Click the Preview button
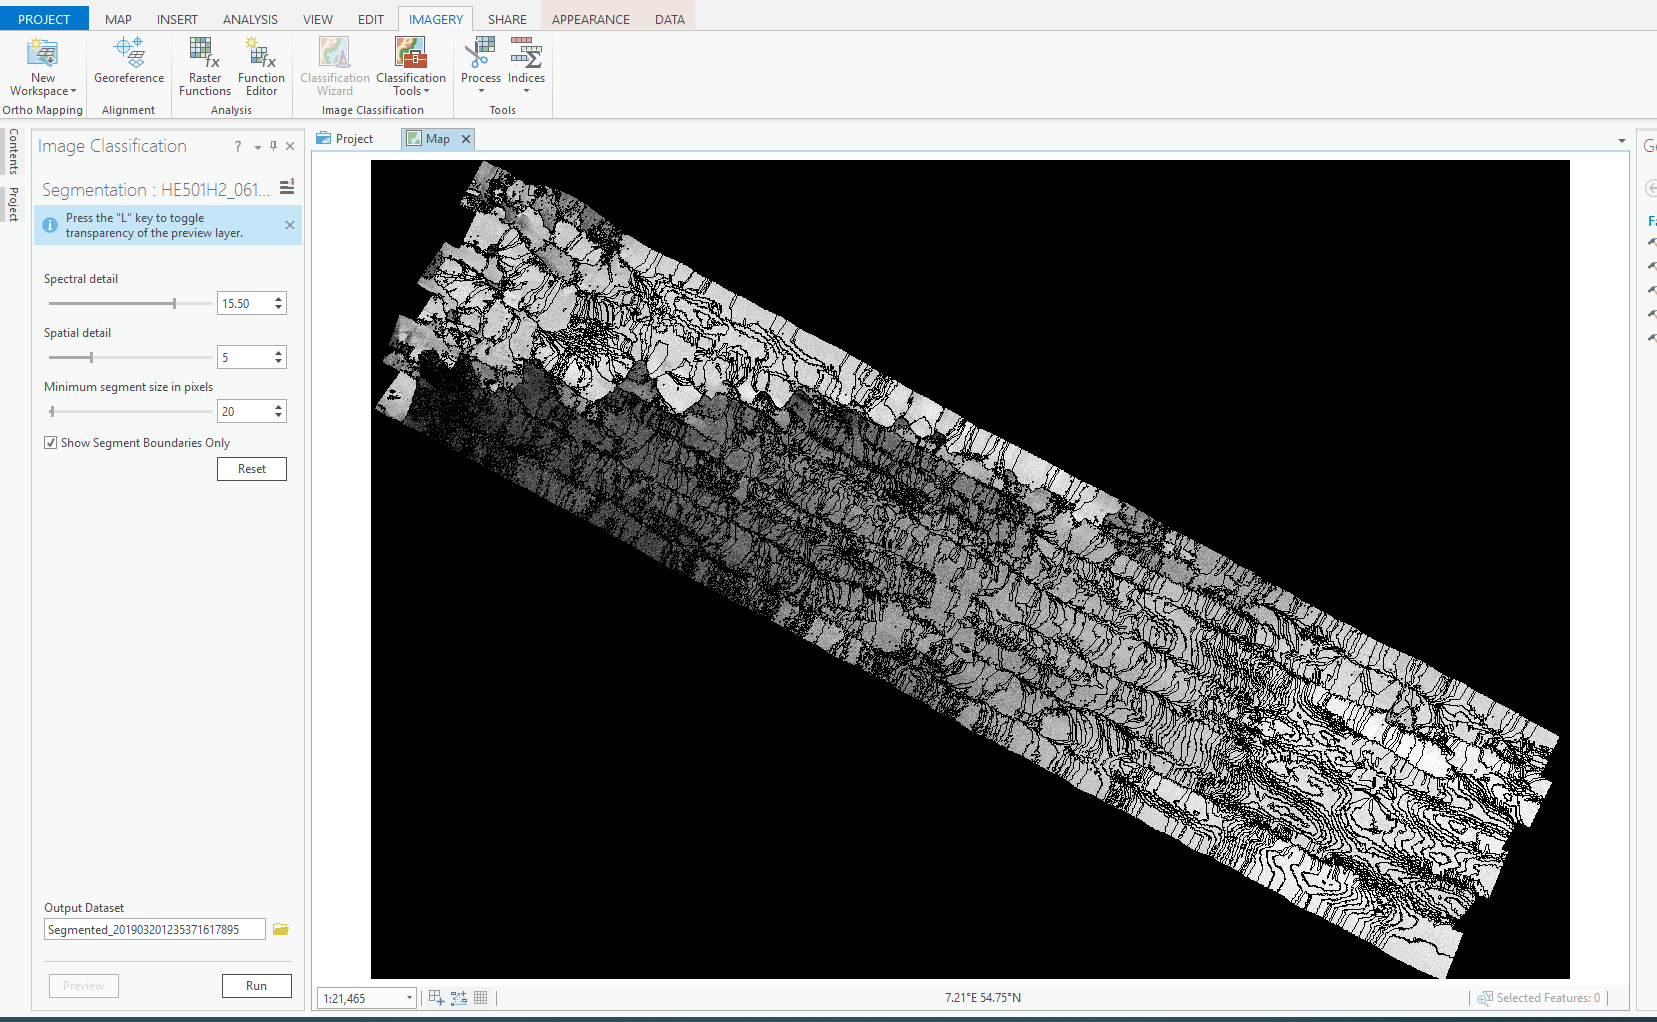The image size is (1657, 1022). pos(84,986)
